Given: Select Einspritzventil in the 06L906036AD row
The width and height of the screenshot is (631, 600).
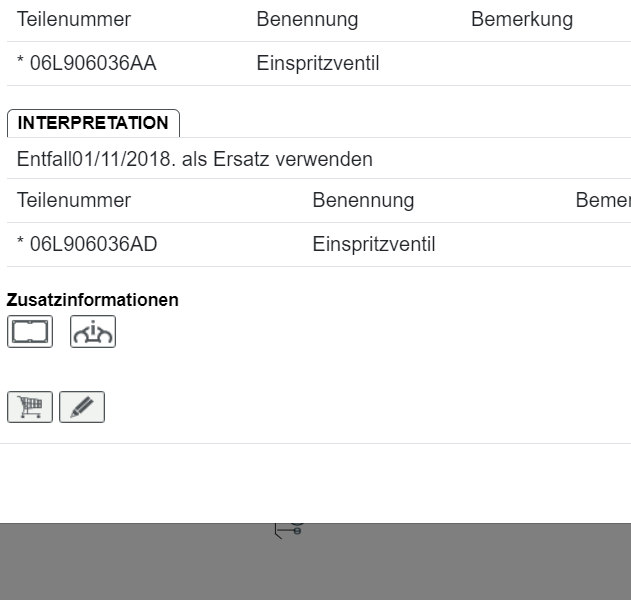Looking at the screenshot, I should (x=374, y=244).
